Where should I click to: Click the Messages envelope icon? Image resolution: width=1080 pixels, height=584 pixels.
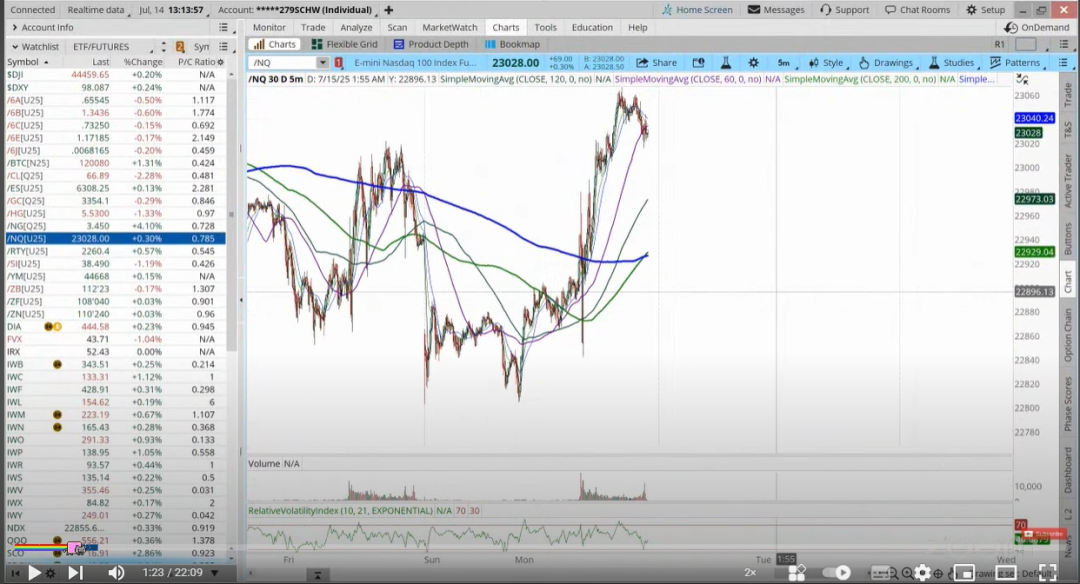coord(754,10)
